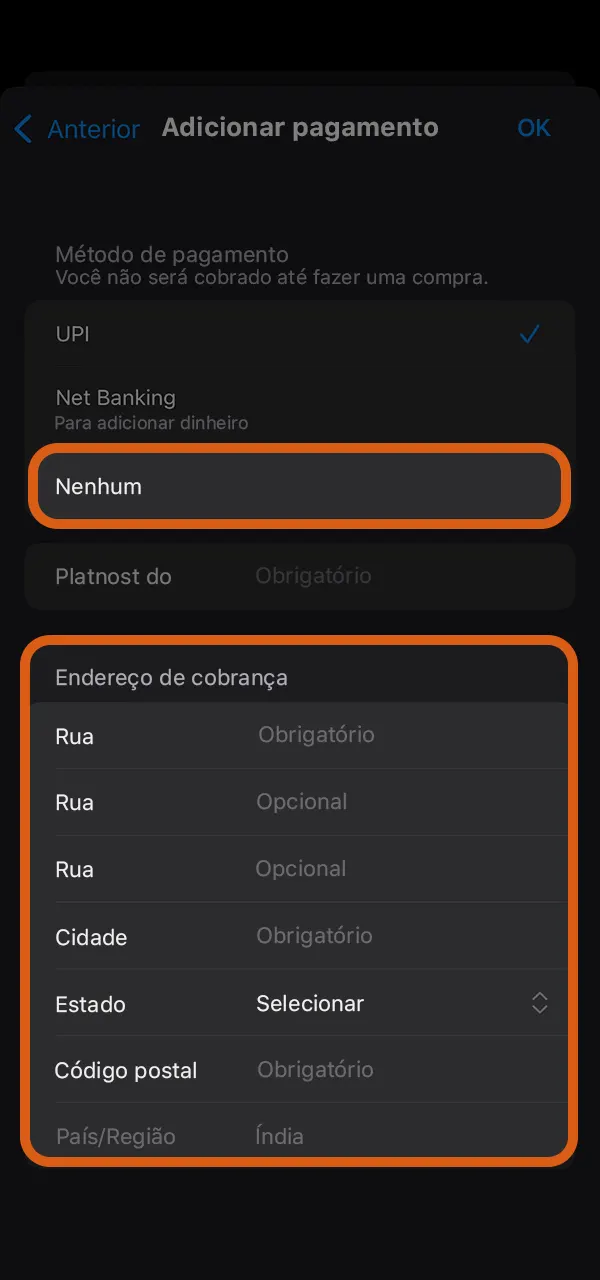The height and width of the screenshot is (1280, 600).
Task: Click the Endereço de cobrança section header
Action: (x=171, y=677)
